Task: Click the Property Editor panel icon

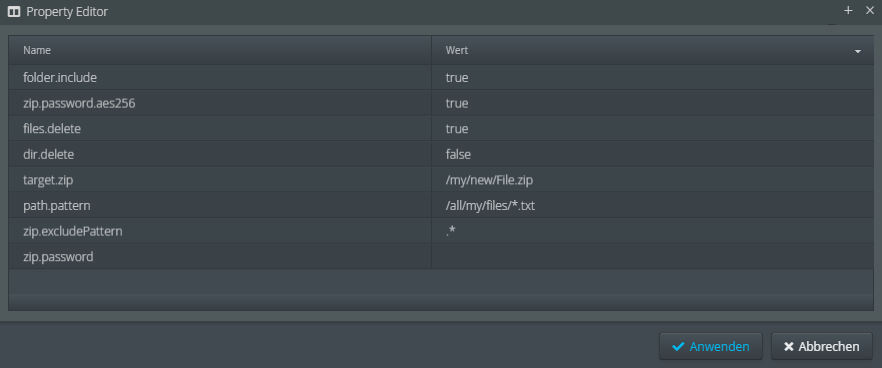Action: (x=14, y=12)
